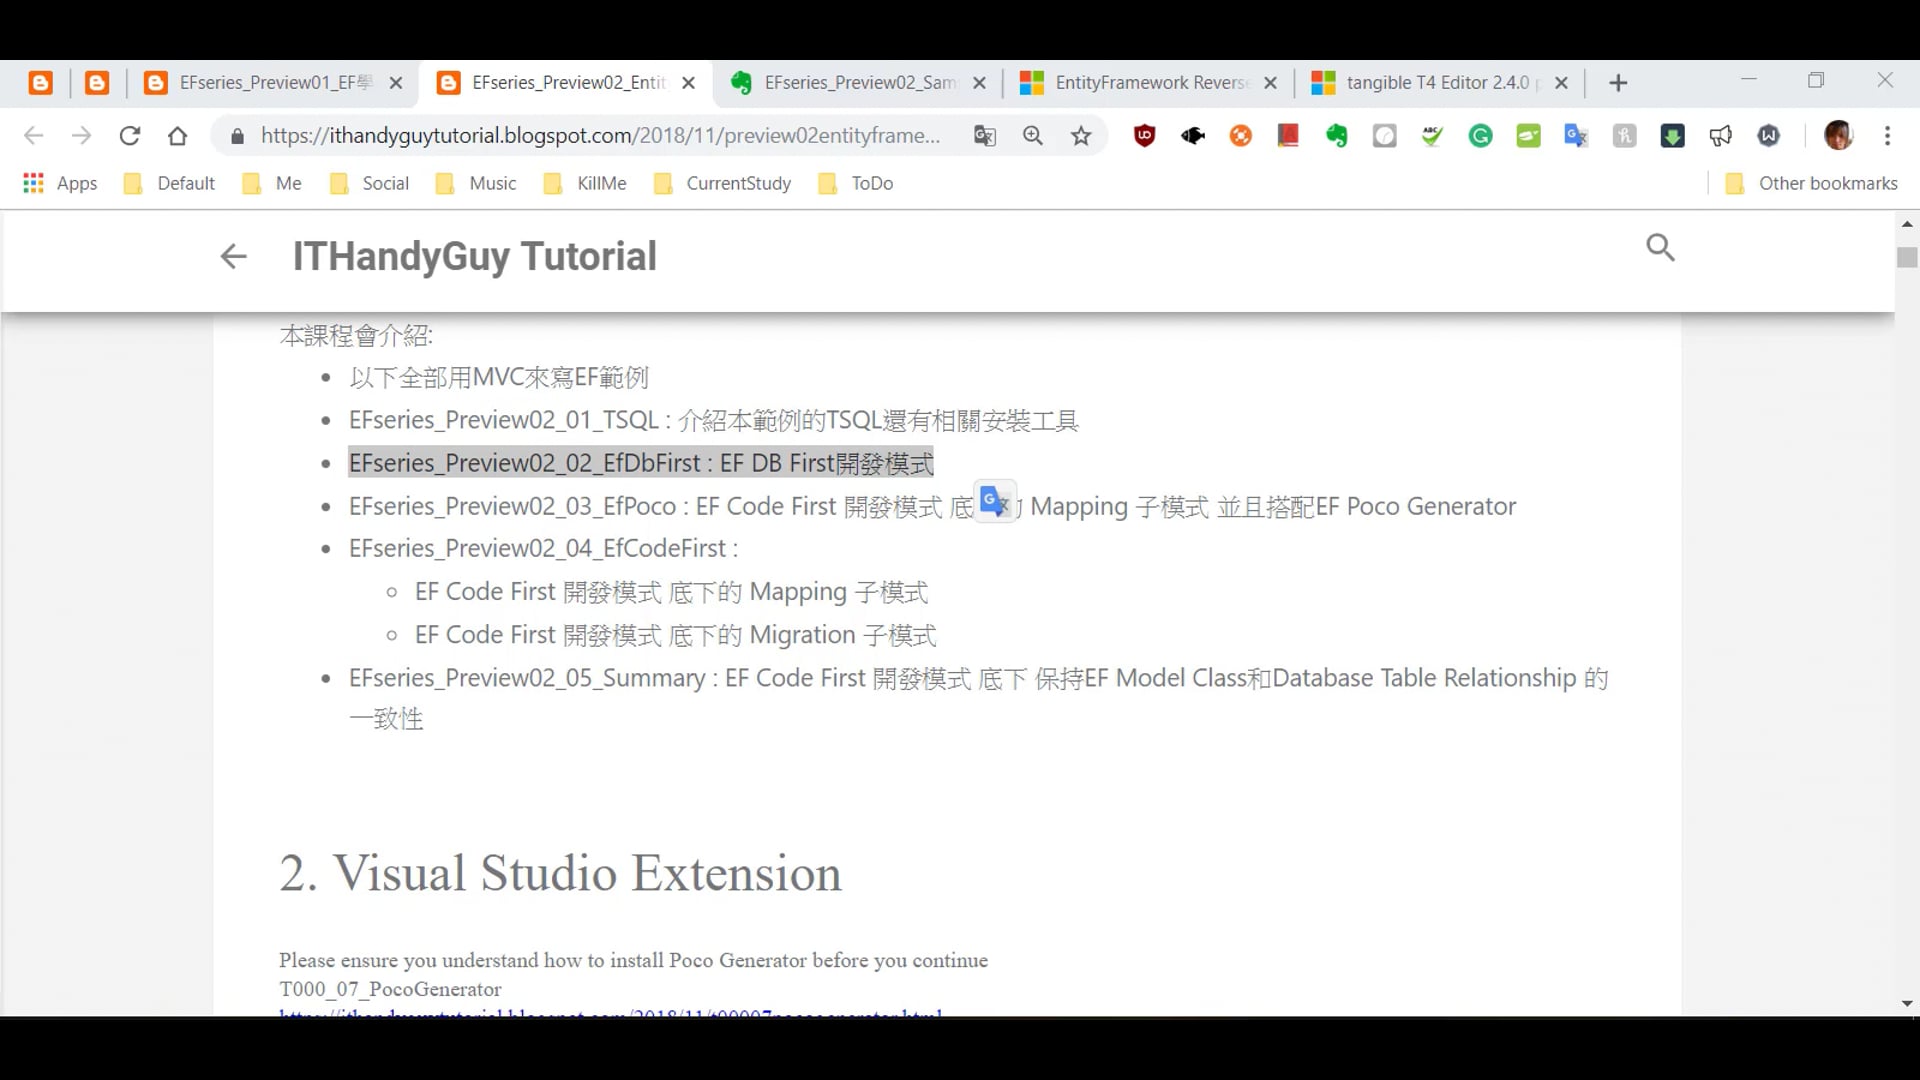The height and width of the screenshot is (1080, 1920).
Task: Open the Google Translate extension
Action: (1575, 135)
